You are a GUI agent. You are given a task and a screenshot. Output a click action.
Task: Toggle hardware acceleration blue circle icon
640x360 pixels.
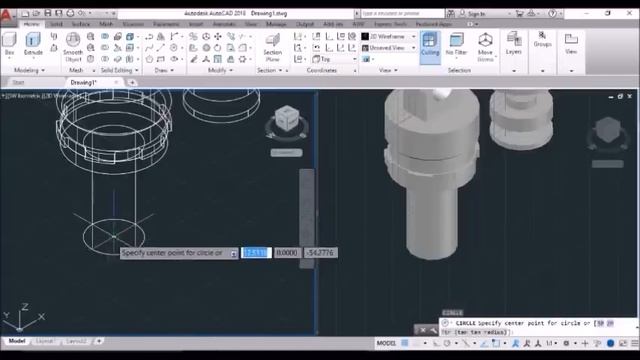[x=611, y=343]
